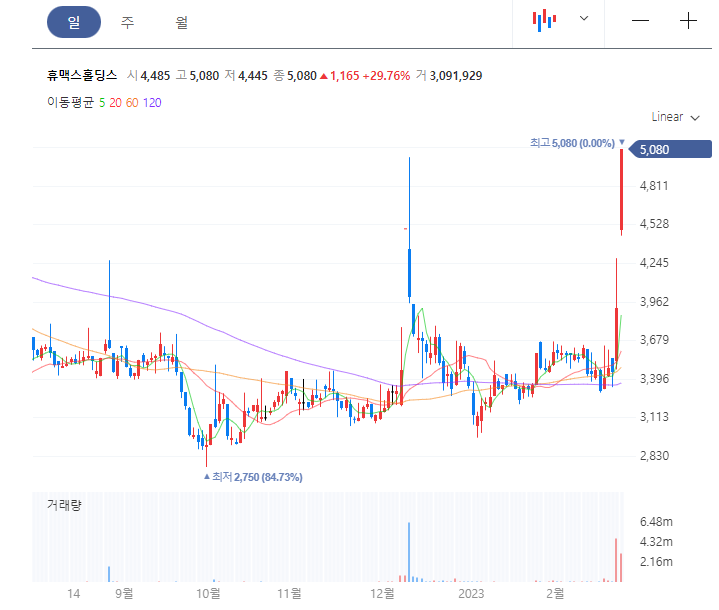
Task: Click the 14 date axis label
Action: point(73,593)
